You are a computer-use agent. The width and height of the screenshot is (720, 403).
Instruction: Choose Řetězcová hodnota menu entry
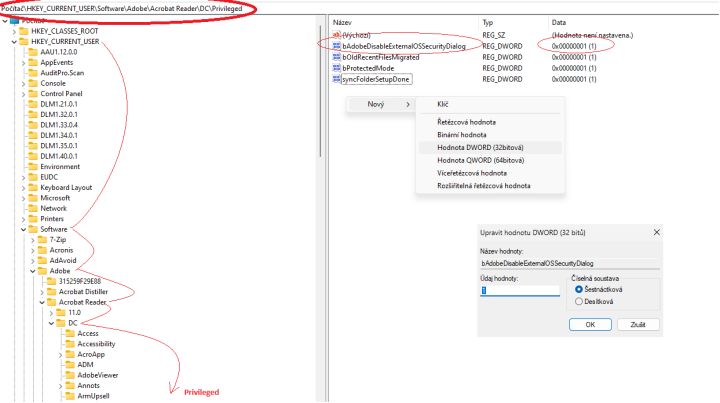pyautogui.click(x=489, y=122)
